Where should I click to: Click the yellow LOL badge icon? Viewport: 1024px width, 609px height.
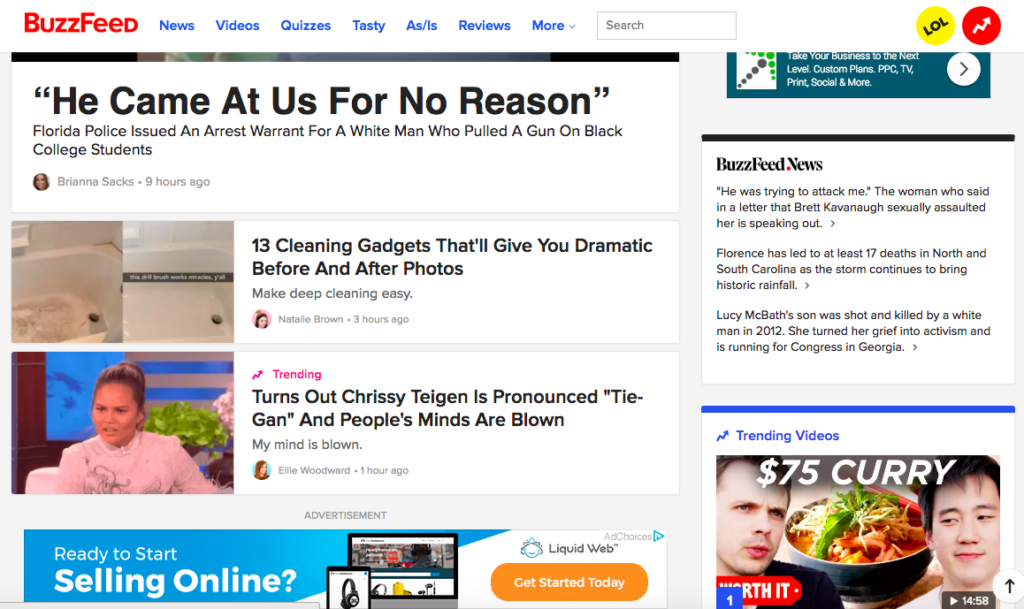[935, 25]
